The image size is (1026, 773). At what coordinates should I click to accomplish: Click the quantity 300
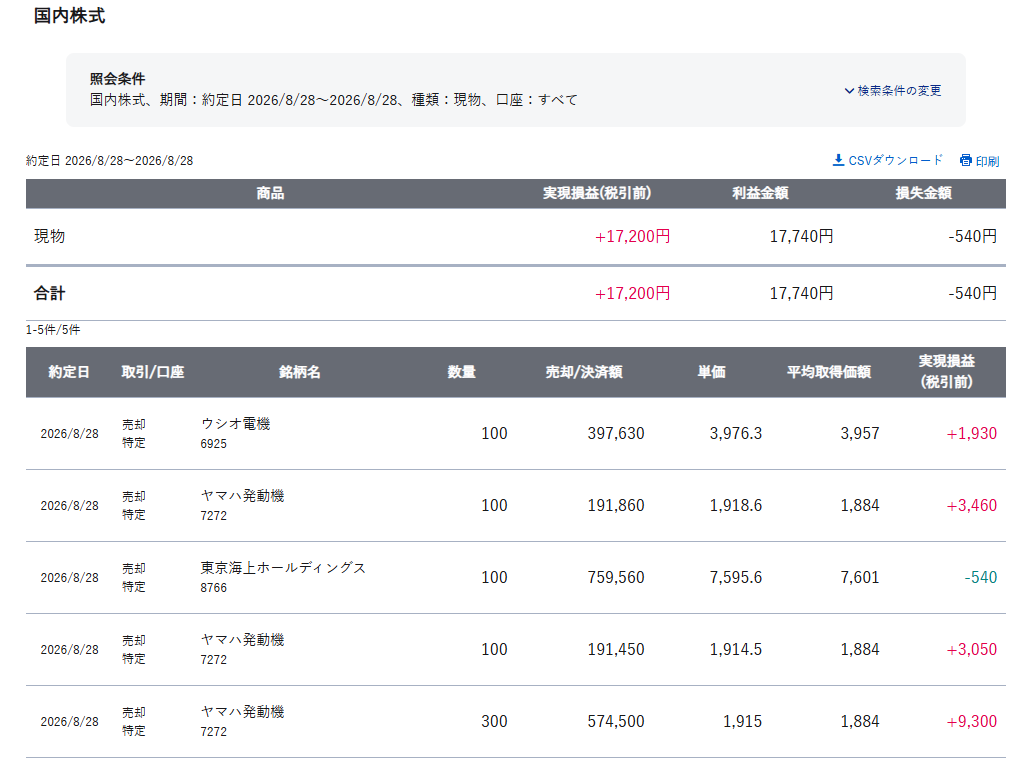click(x=494, y=721)
